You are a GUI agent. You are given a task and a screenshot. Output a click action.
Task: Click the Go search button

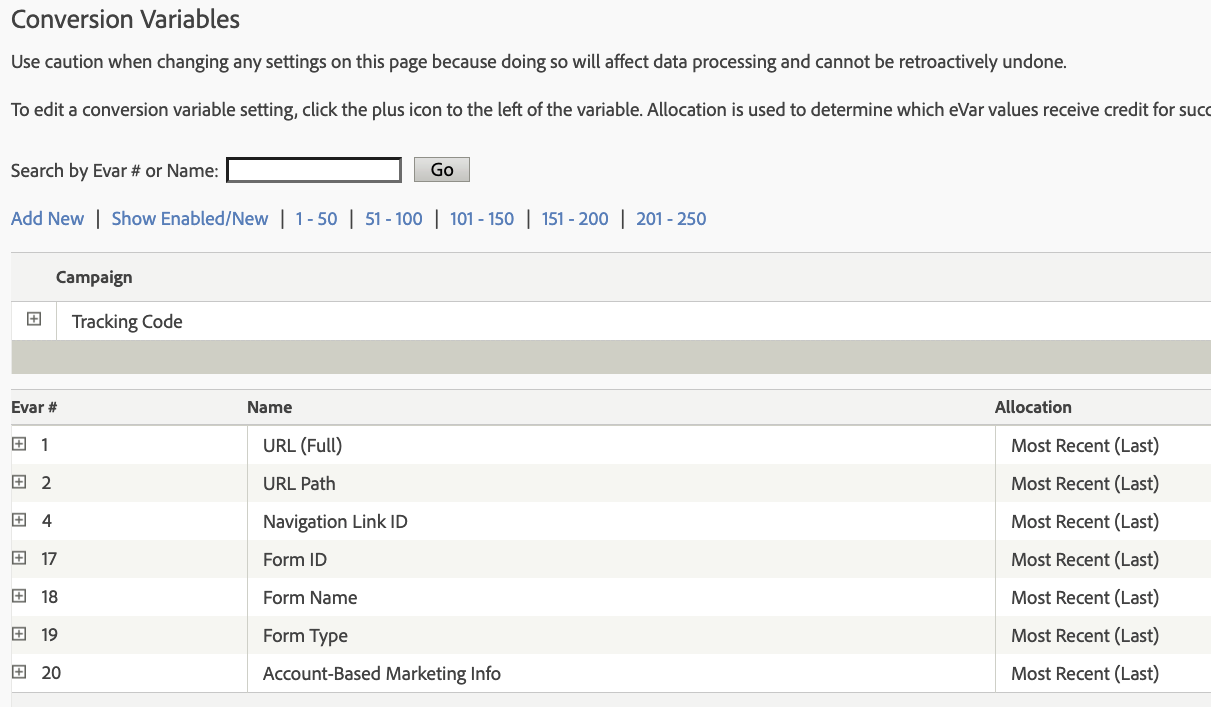point(442,170)
